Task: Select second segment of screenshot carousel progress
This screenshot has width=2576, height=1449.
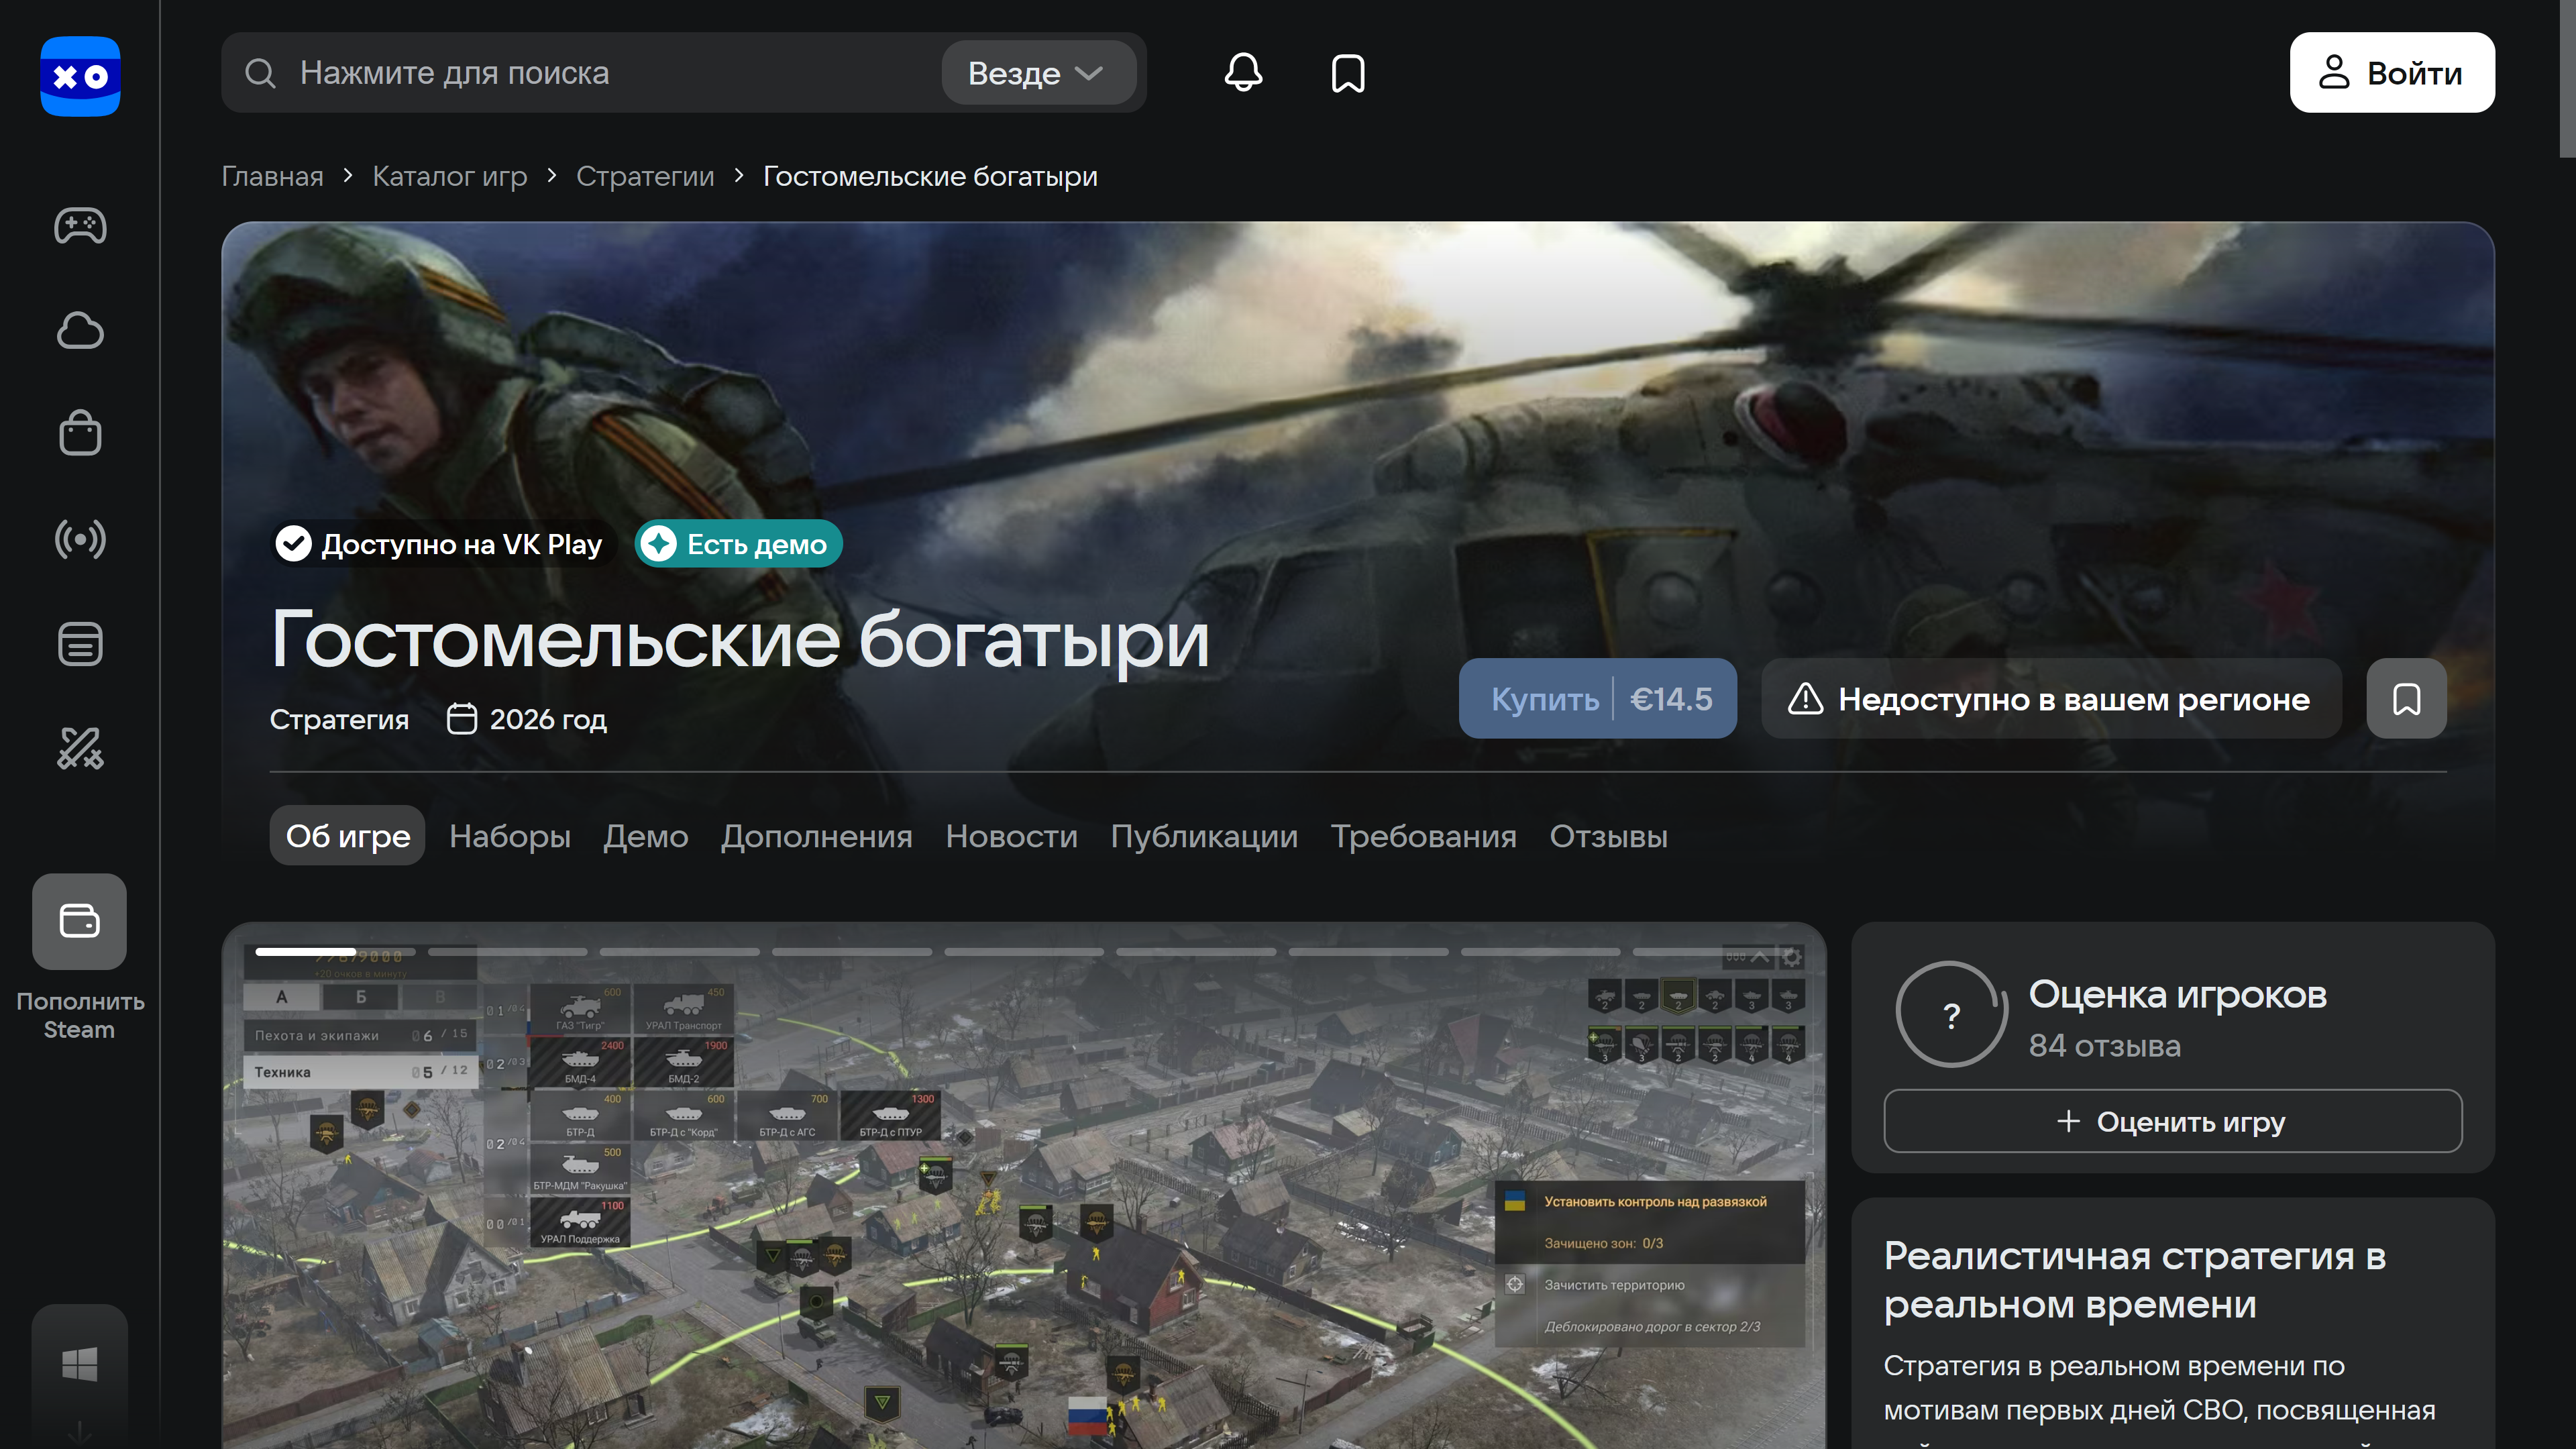Action: [x=507, y=952]
